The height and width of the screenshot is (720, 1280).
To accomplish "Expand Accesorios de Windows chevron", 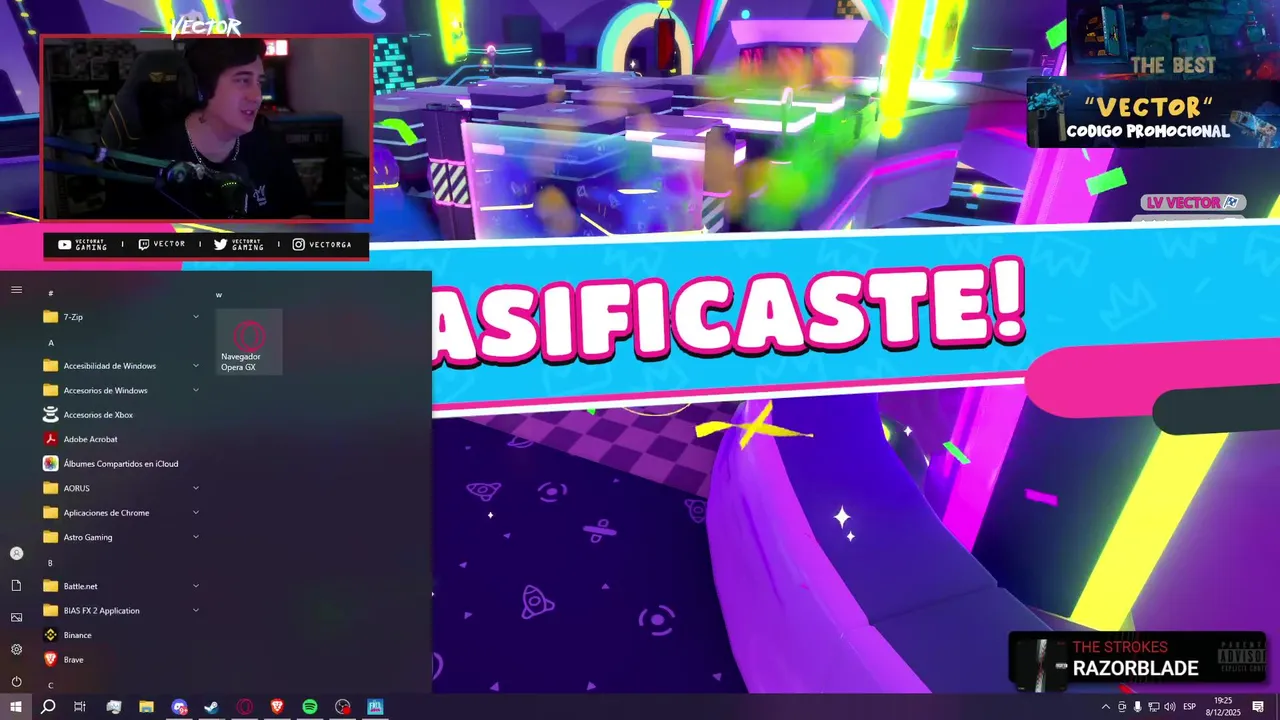I will pyautogui.click(x=196, y=391).
